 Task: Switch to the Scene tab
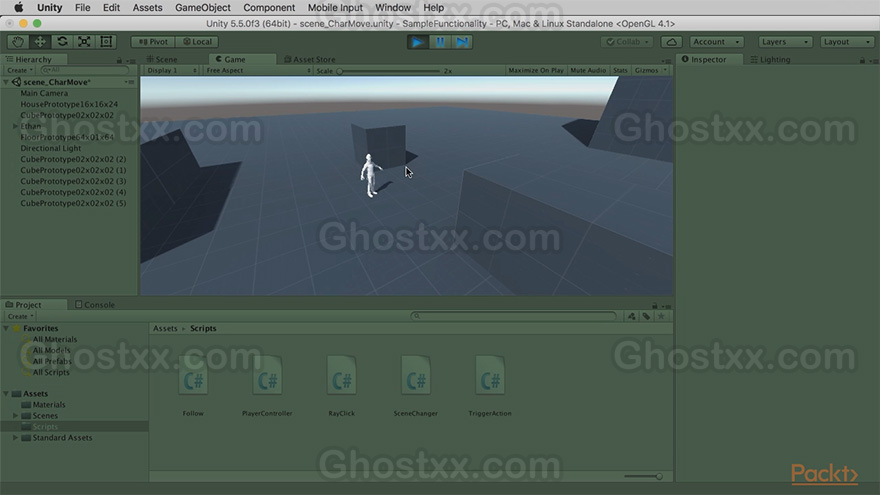point(162,59)
